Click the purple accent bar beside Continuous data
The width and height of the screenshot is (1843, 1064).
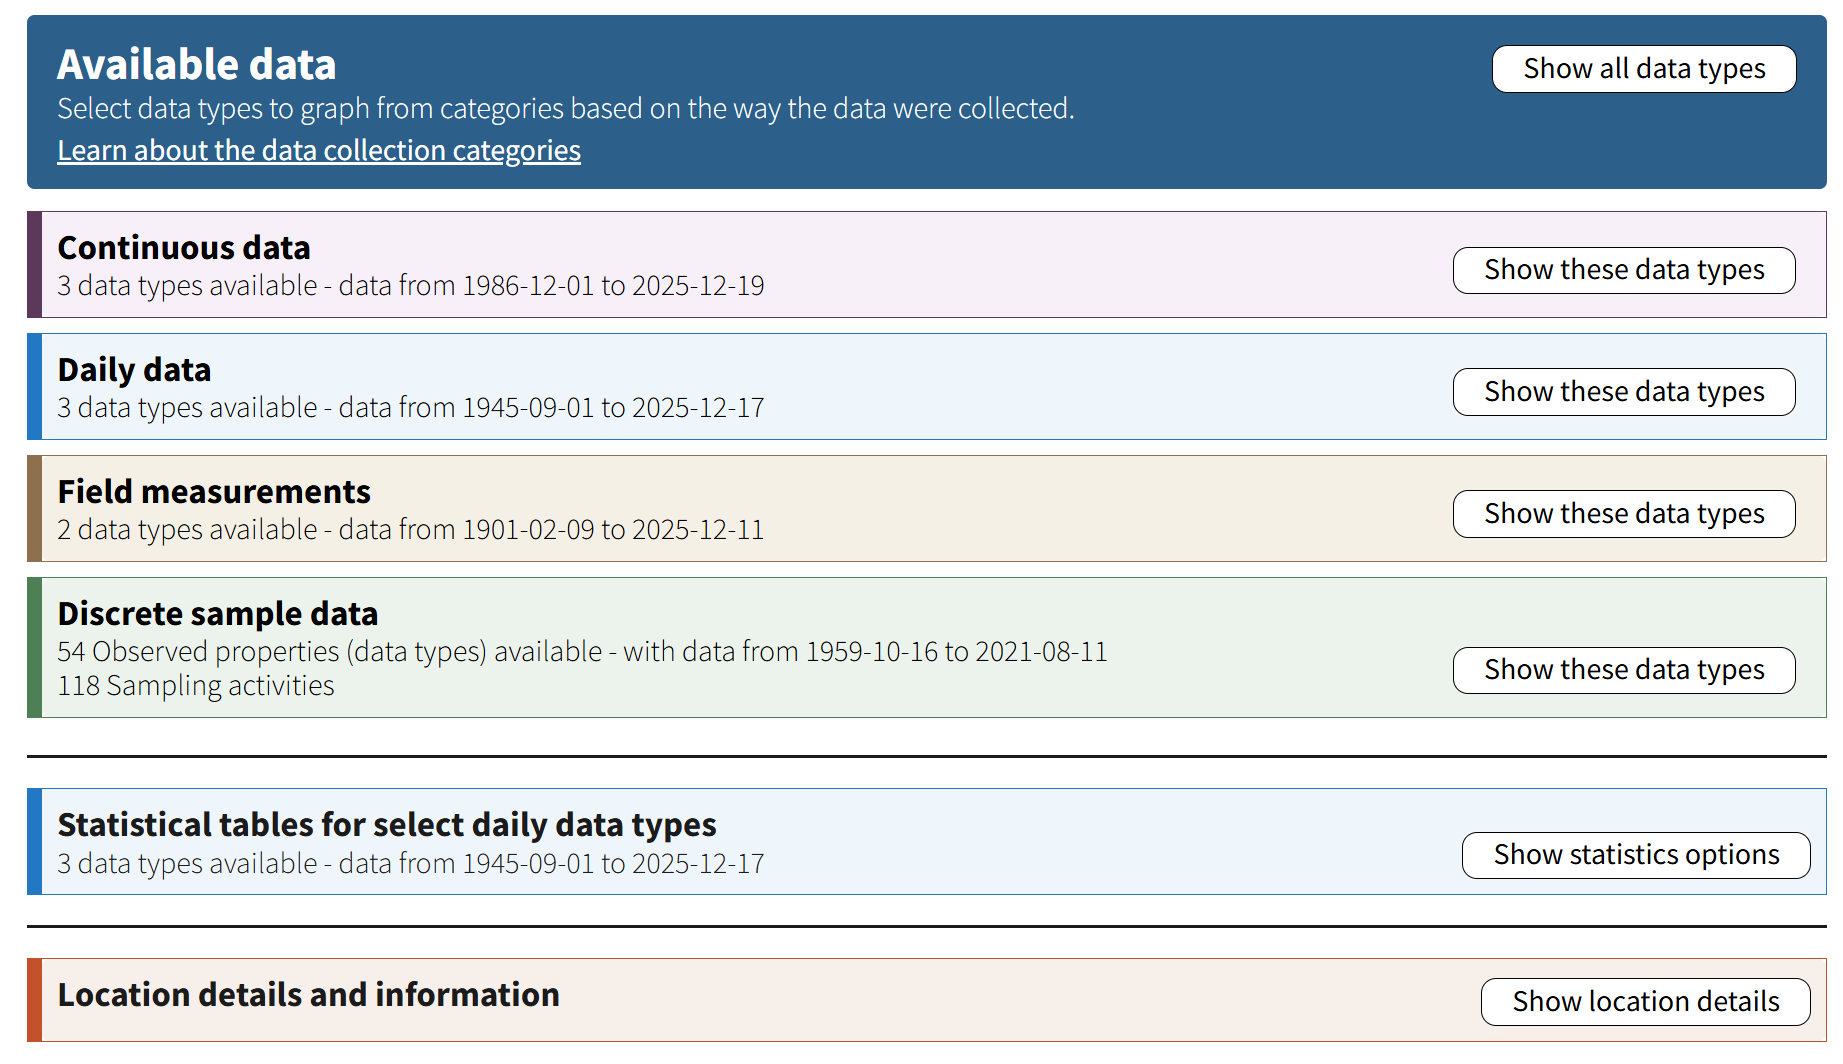pyautogui.click(x=33, y=264)
